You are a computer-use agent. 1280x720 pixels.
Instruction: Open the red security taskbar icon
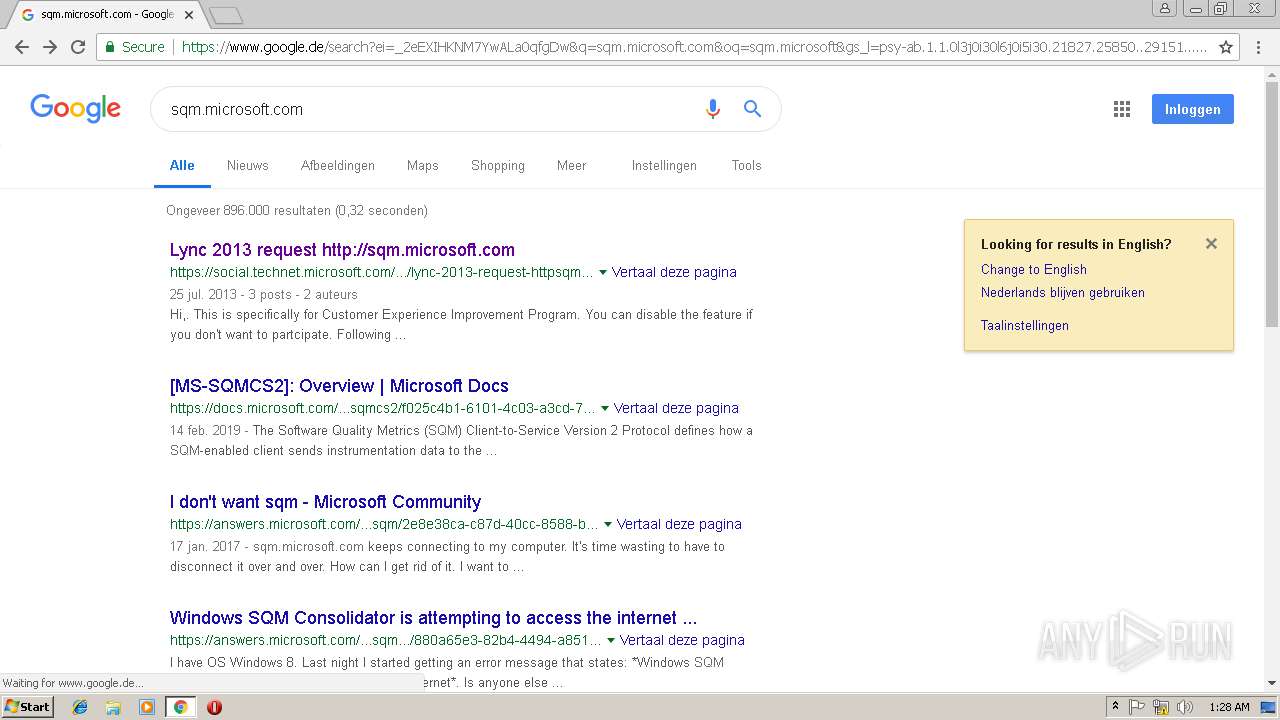pos(214,707)
